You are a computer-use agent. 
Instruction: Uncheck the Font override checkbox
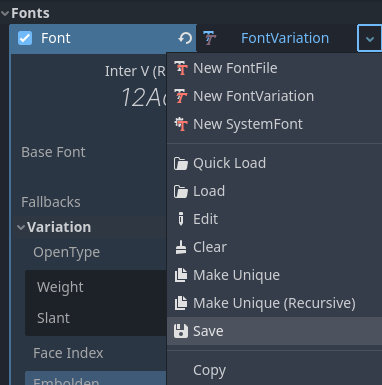point(25,38)
